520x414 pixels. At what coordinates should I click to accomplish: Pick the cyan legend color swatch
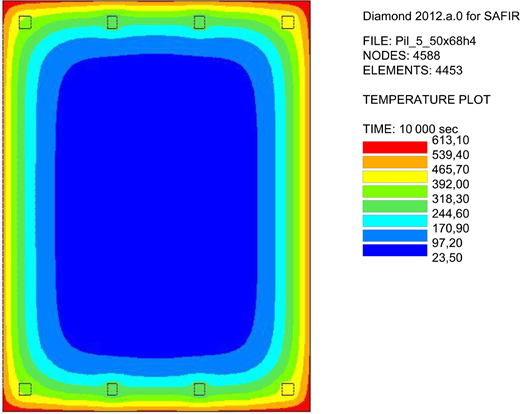click(395, 221)
